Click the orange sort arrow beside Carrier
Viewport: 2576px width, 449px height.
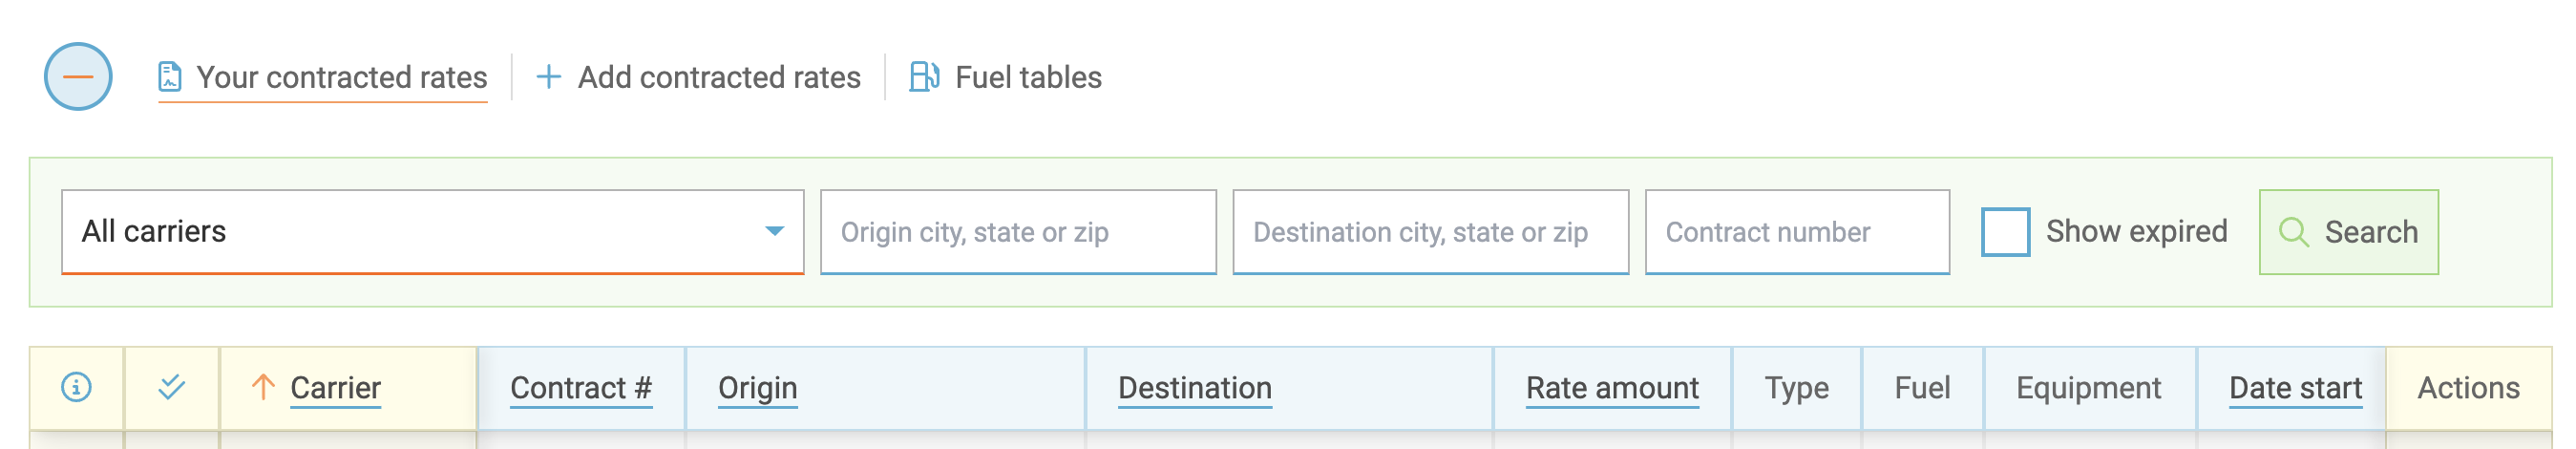[263, 387]
